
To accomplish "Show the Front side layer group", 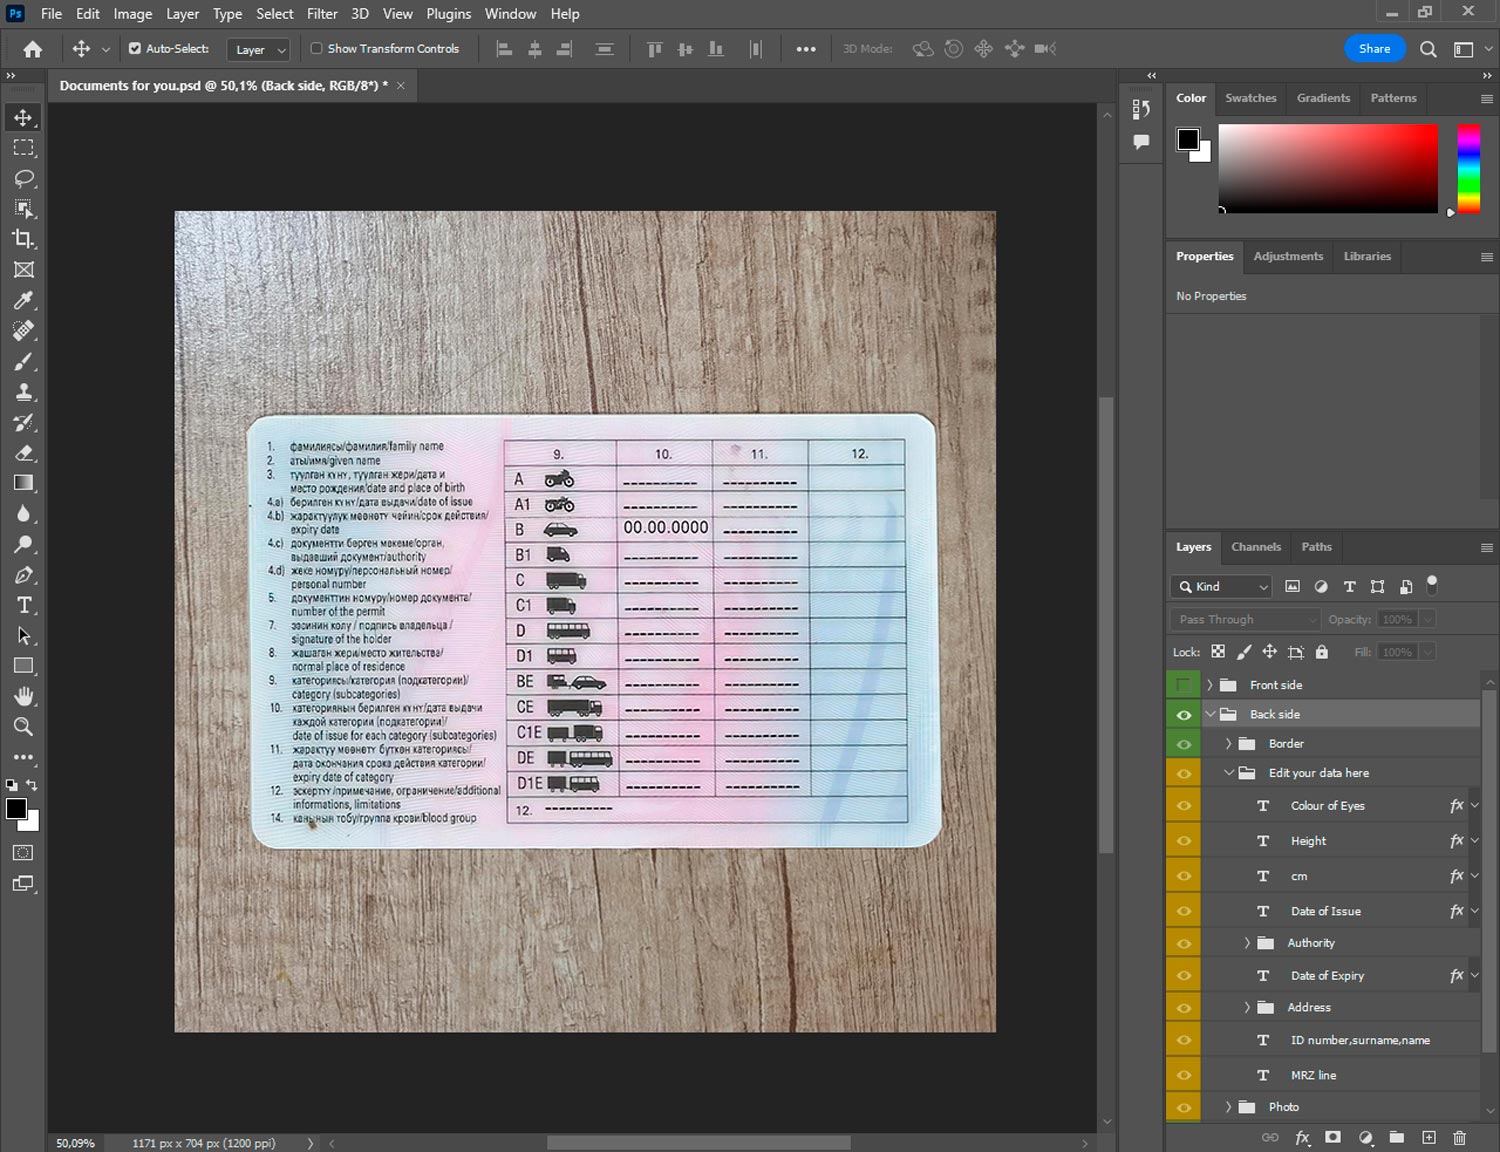I will (1183, 685).
